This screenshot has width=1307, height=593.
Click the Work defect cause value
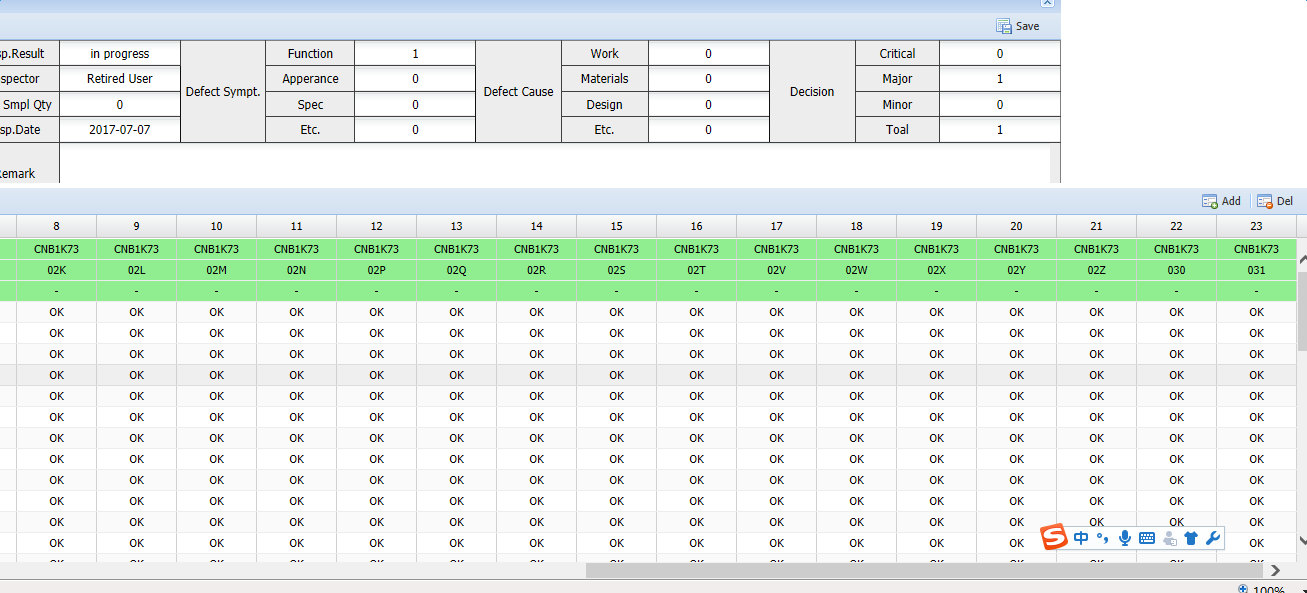tap(709, 53)
